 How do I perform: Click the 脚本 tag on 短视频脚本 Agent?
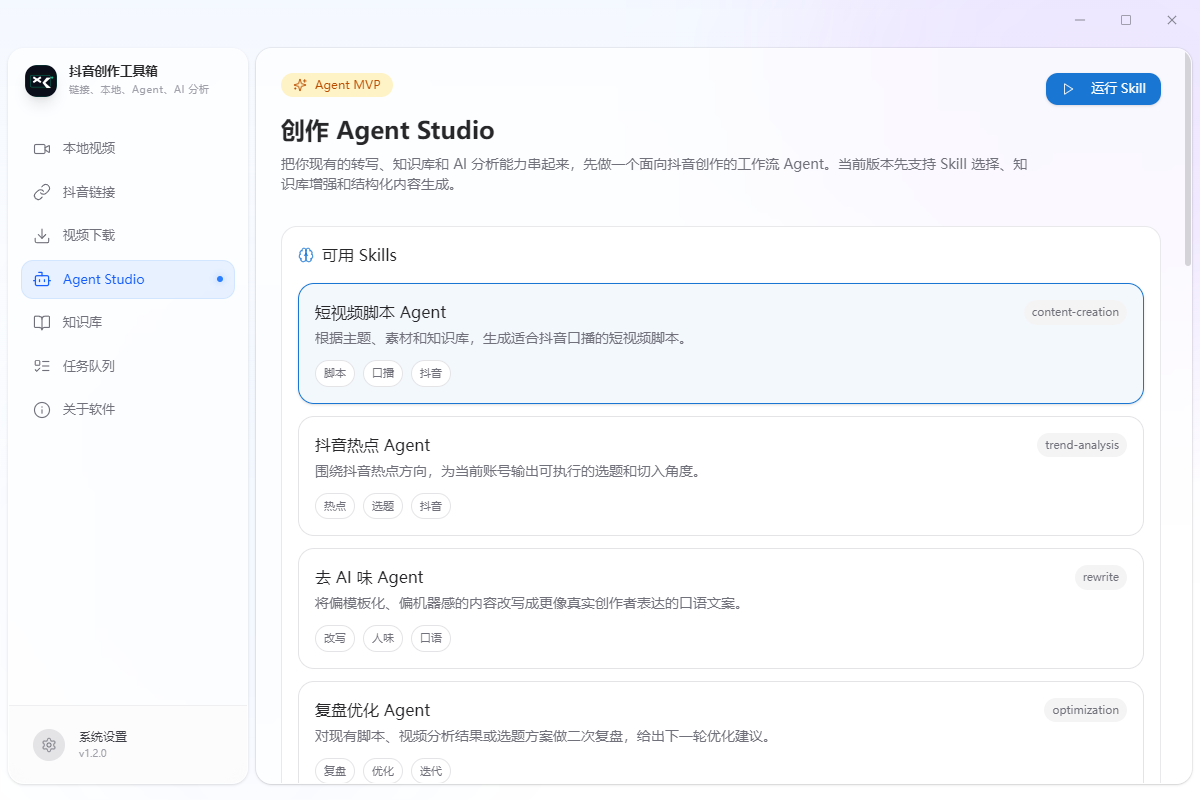pos(335,373)
